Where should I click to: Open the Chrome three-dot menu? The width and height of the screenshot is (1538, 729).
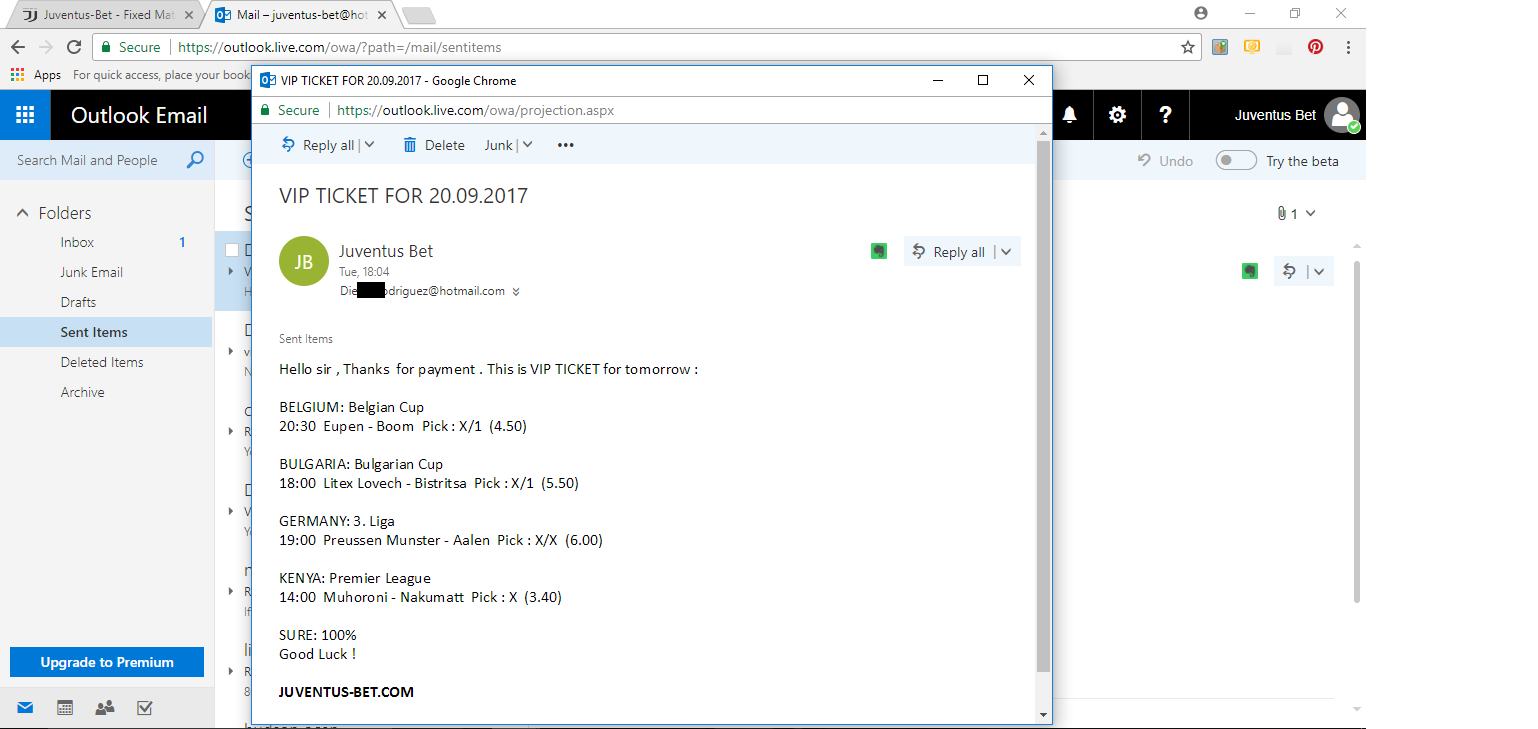coord(1349,47)
